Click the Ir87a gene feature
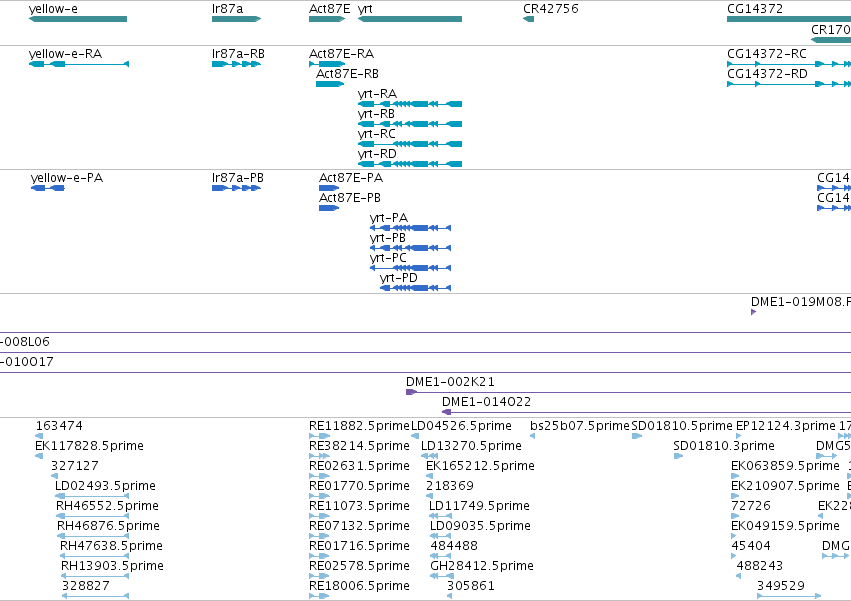 [237, 19]
